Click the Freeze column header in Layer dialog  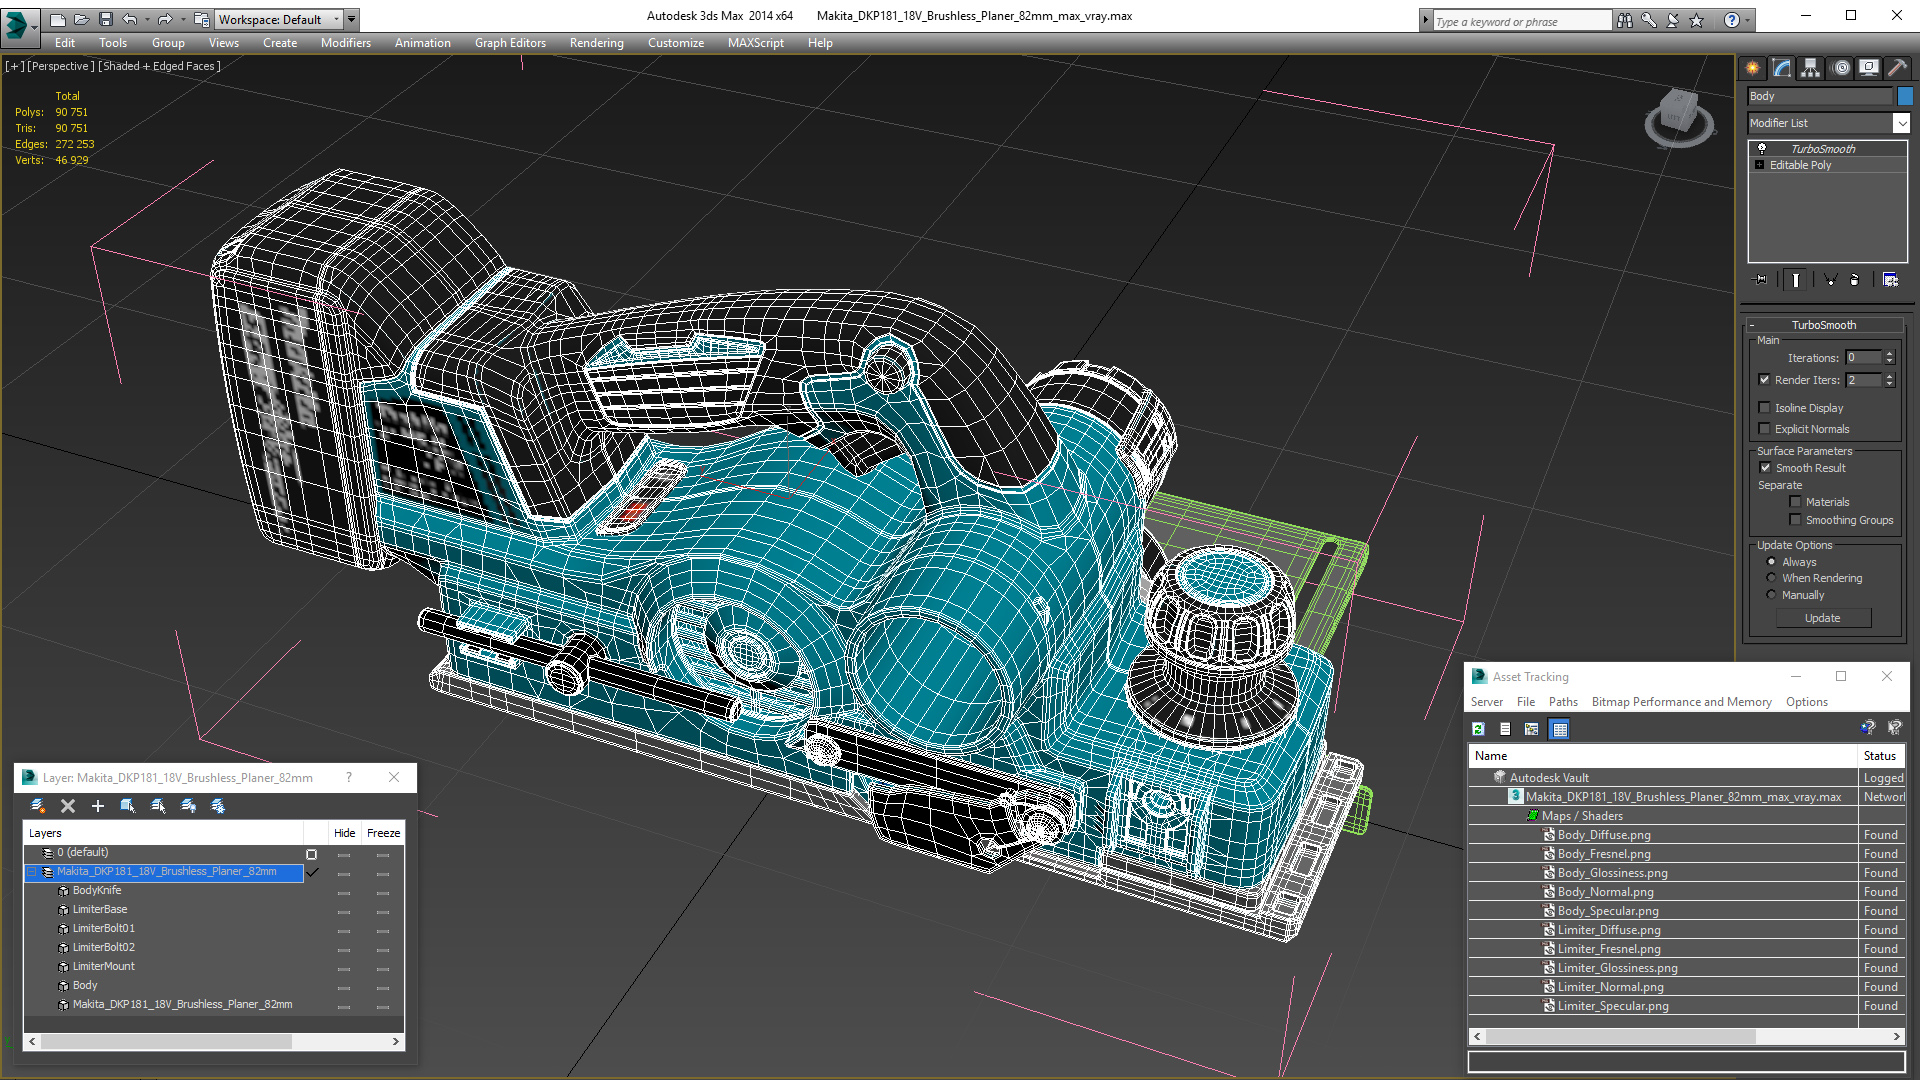(383, 833)
